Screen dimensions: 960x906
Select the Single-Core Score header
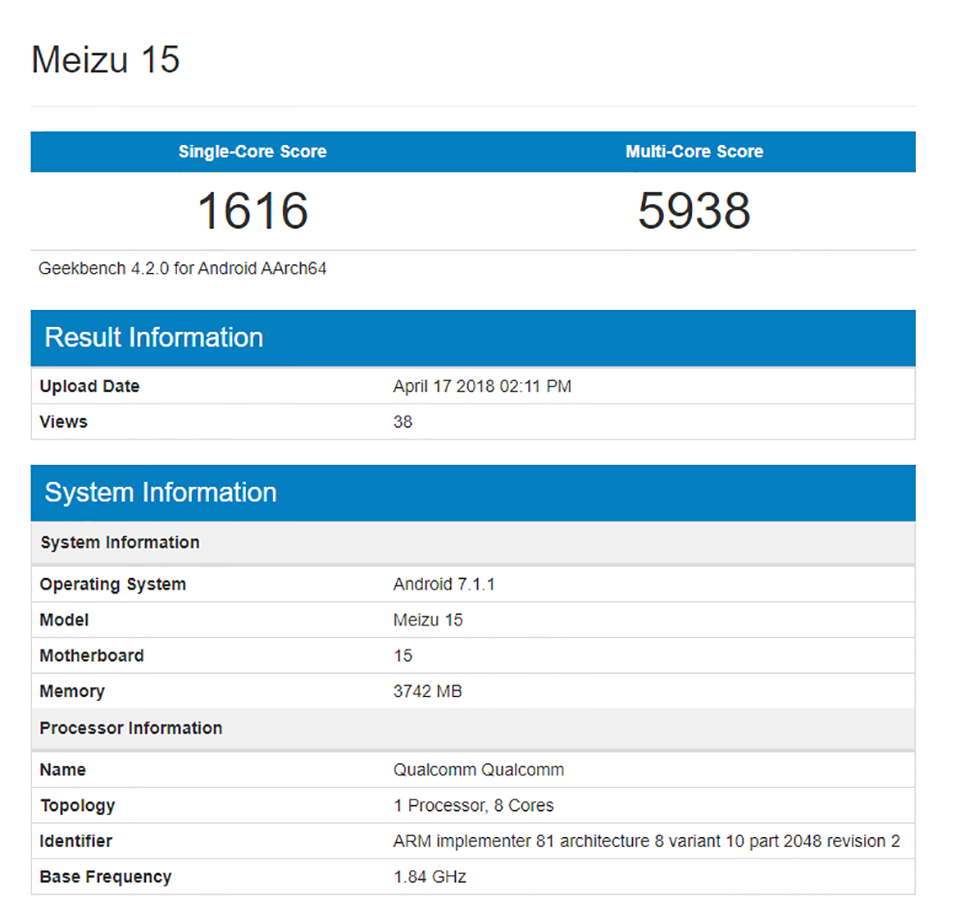click(x=252, y=151)
